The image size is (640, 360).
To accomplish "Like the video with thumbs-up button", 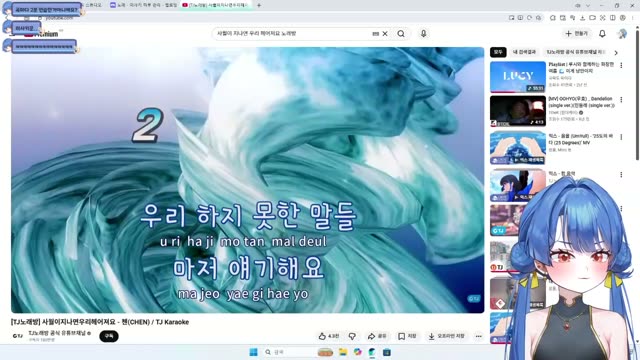I will (x=329, y=336).
